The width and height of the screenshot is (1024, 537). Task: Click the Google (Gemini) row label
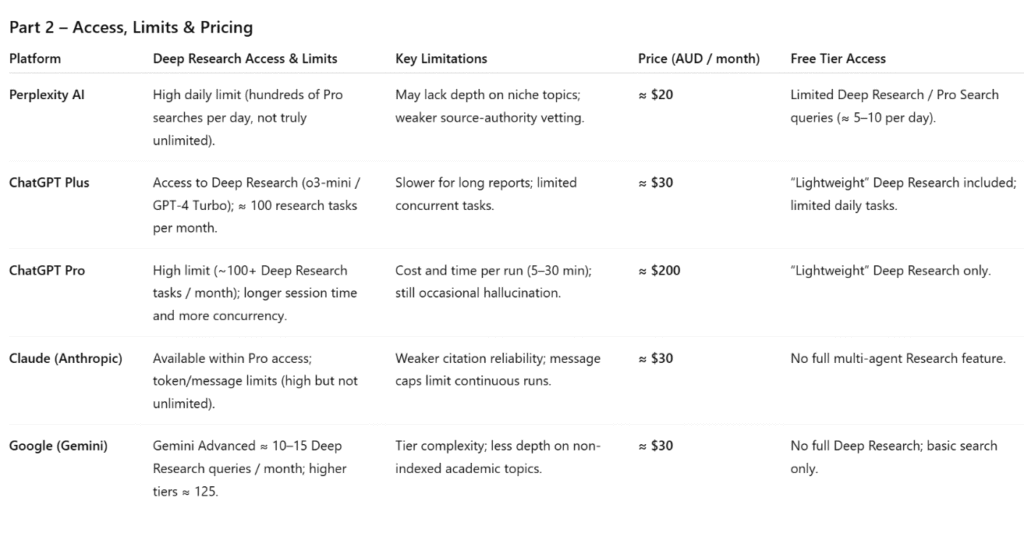59,446
